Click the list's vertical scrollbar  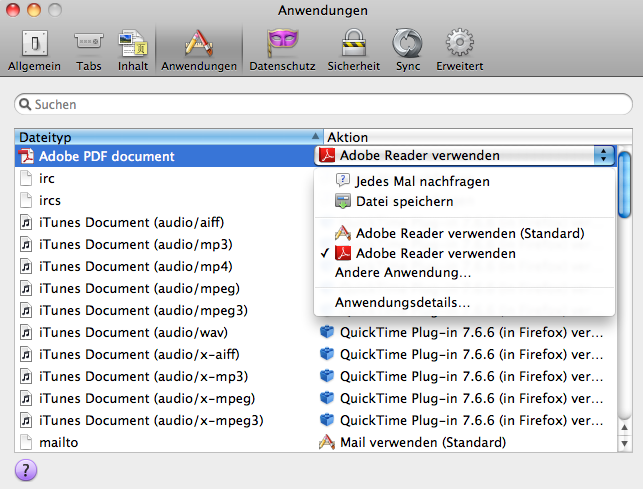625,300
